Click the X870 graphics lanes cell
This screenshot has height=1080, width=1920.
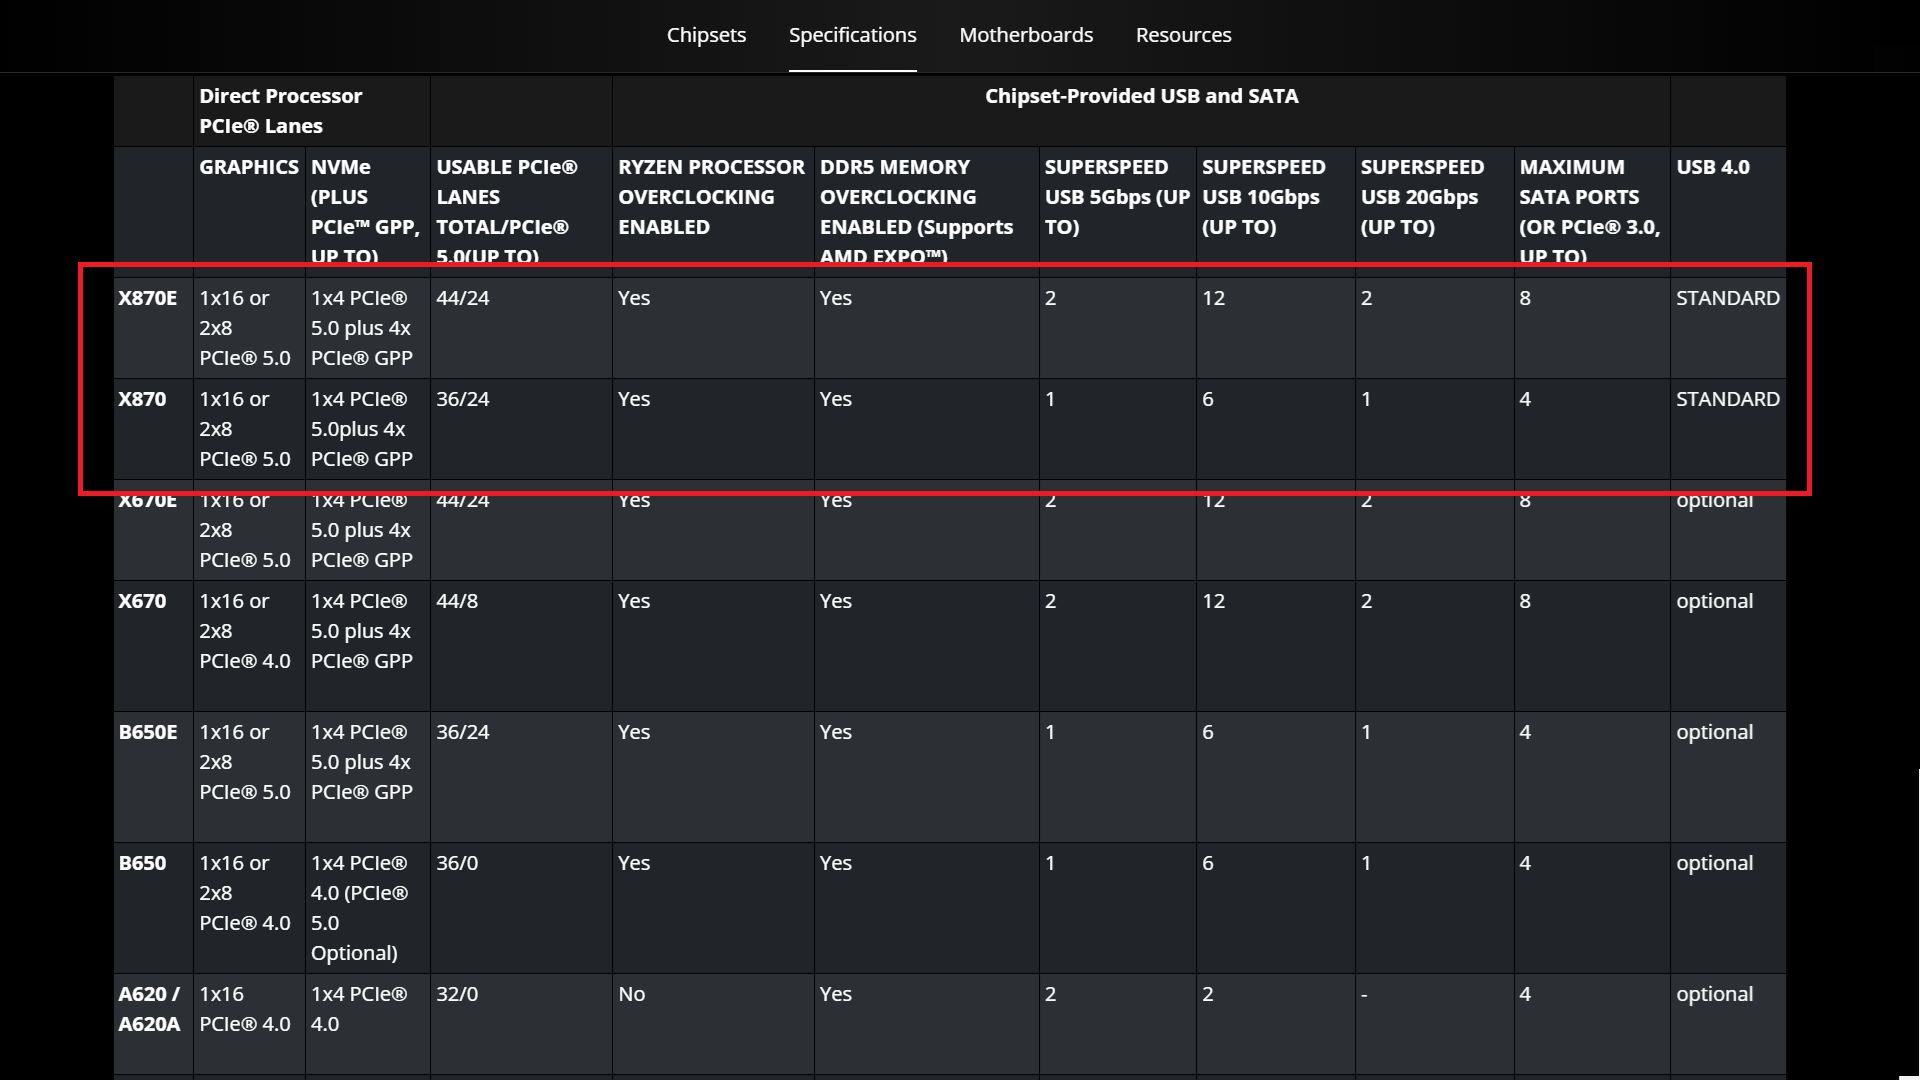pos(244,429)
